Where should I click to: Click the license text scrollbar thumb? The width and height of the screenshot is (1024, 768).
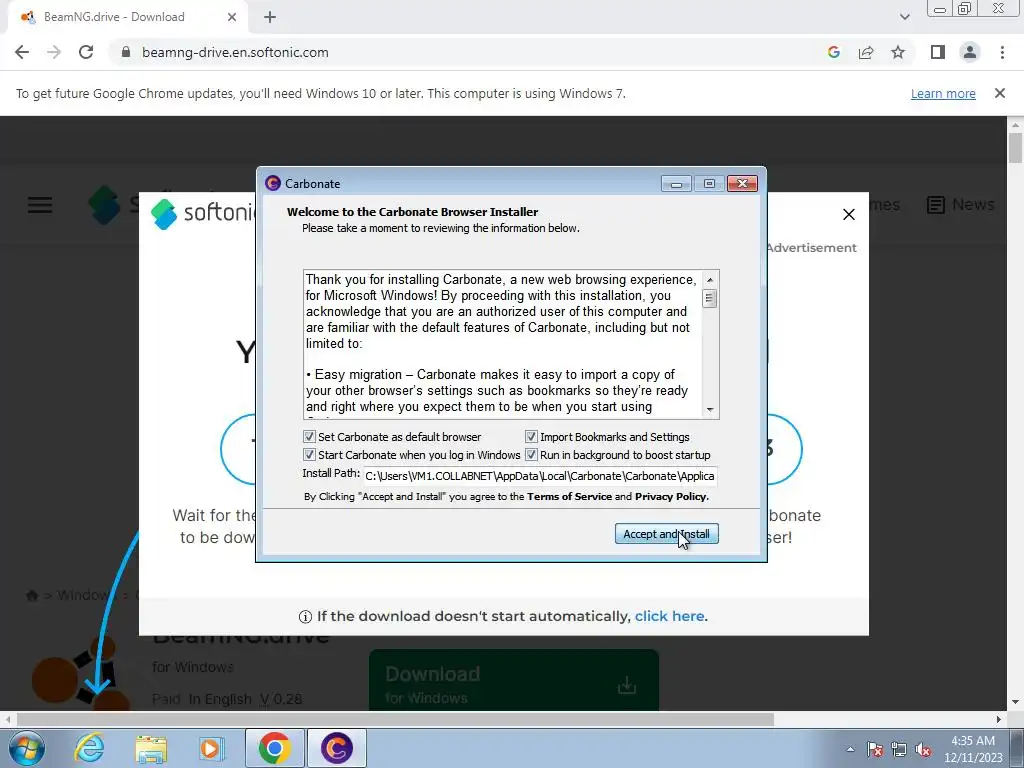click(x=710, y=298)
